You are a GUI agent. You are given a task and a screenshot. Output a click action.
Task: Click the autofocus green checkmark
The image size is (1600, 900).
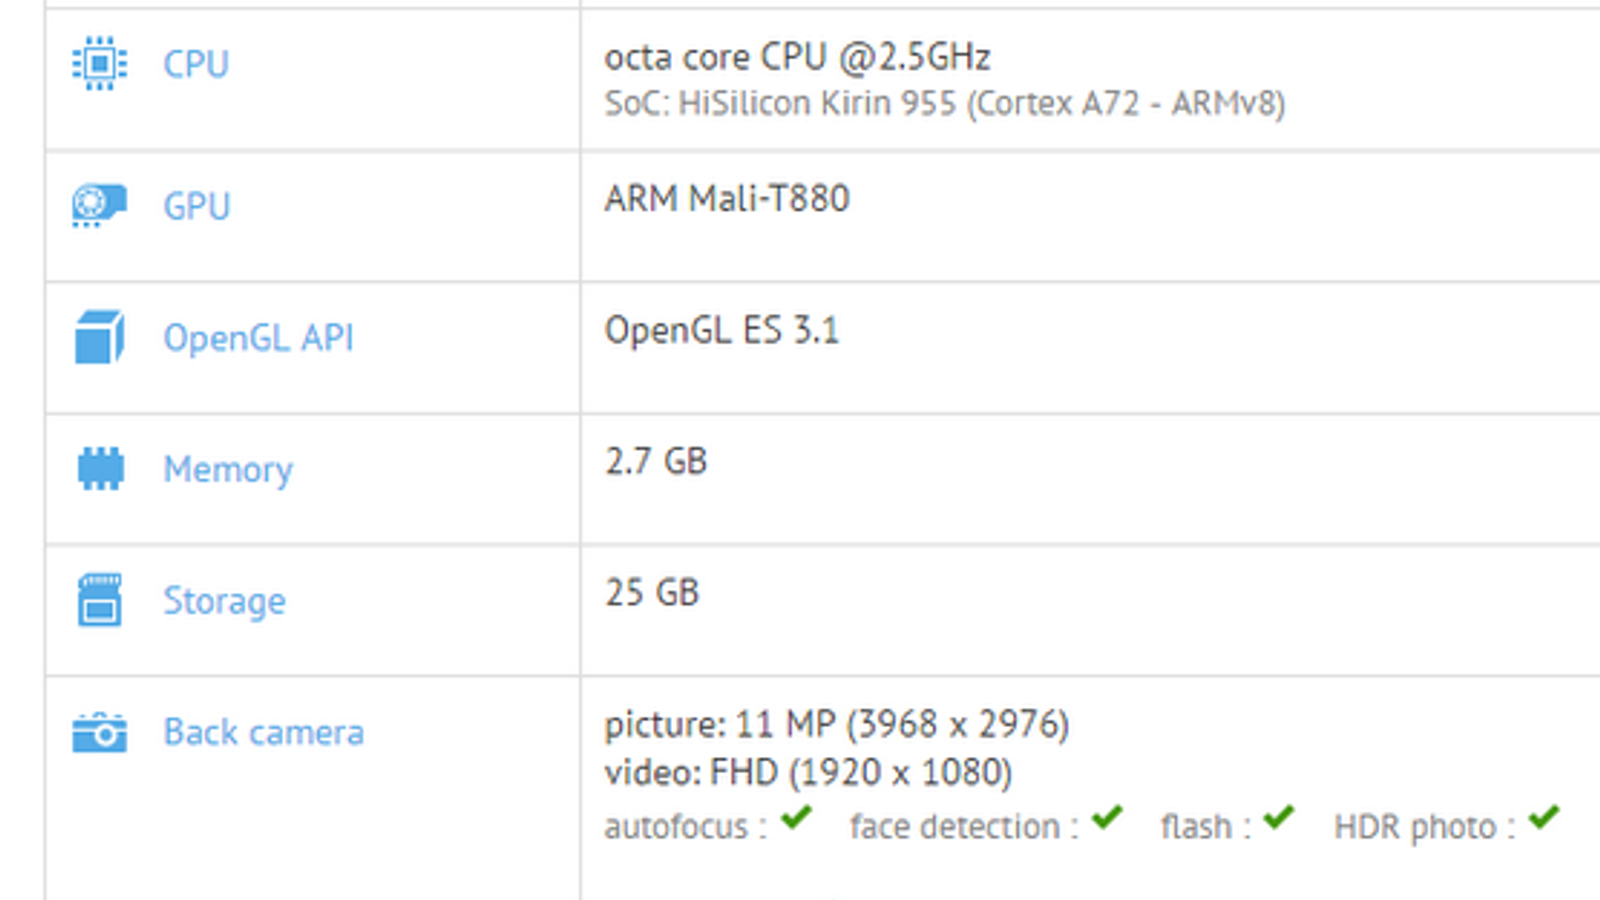click(x=796, y=819)
